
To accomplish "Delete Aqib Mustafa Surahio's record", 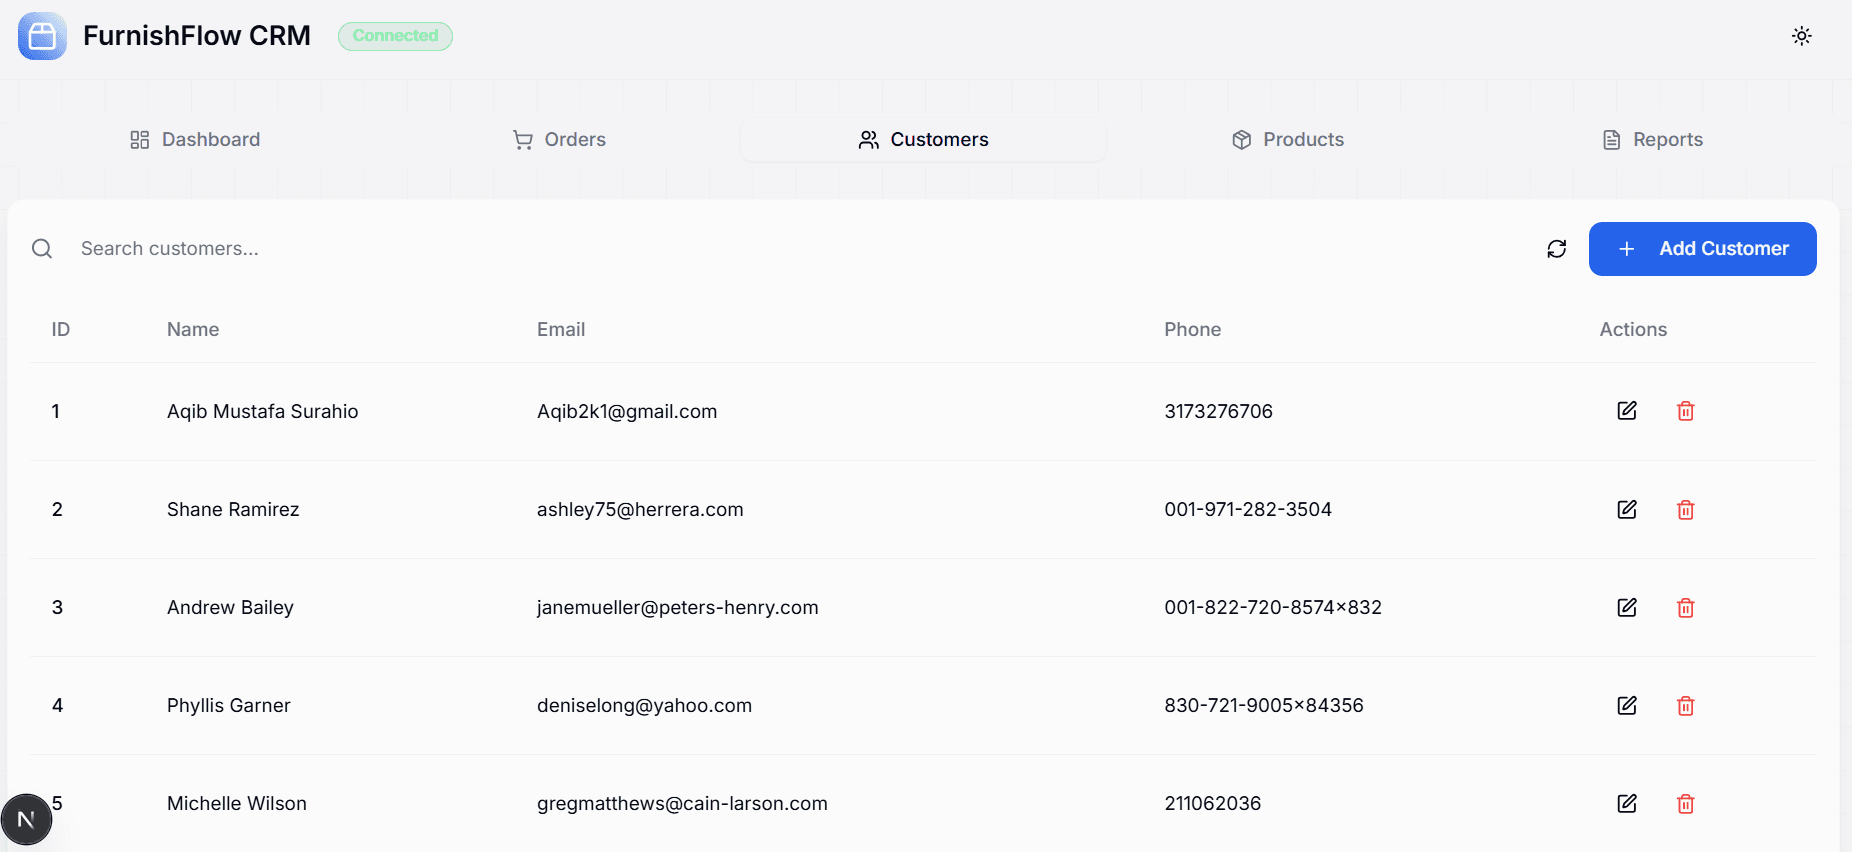I will (x=1685, y=411).
